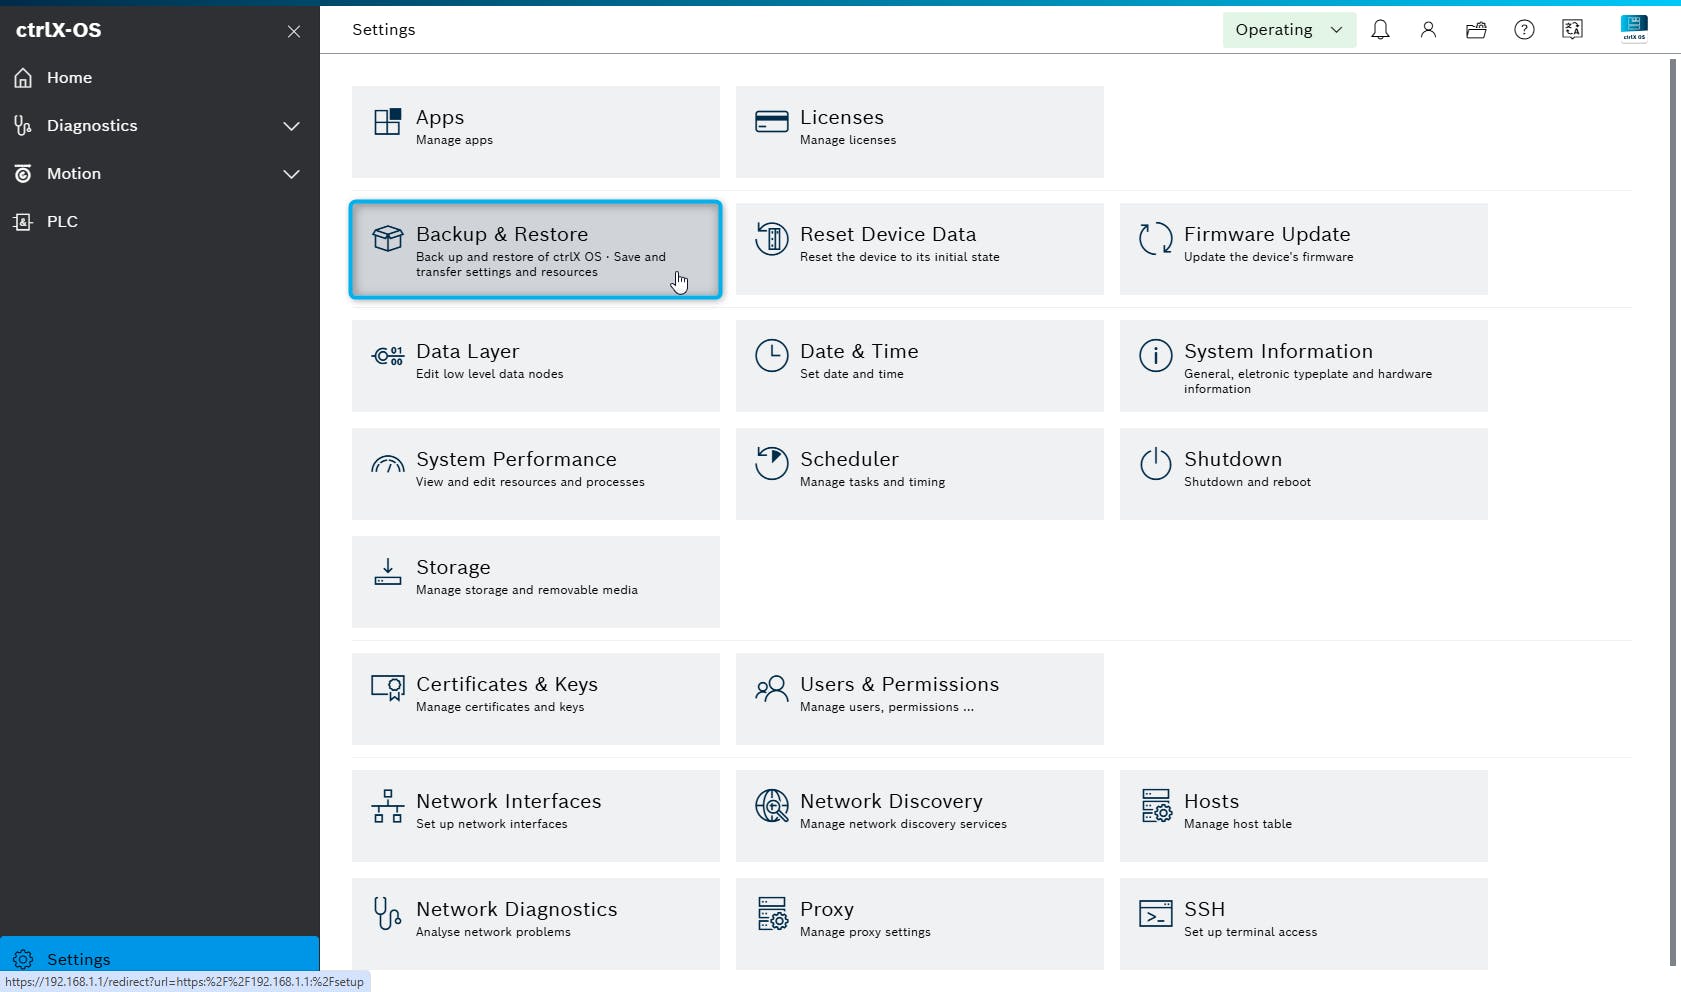Open the Backup & Restore tile
Screen dimensions: 1681x992
(535, 250)
